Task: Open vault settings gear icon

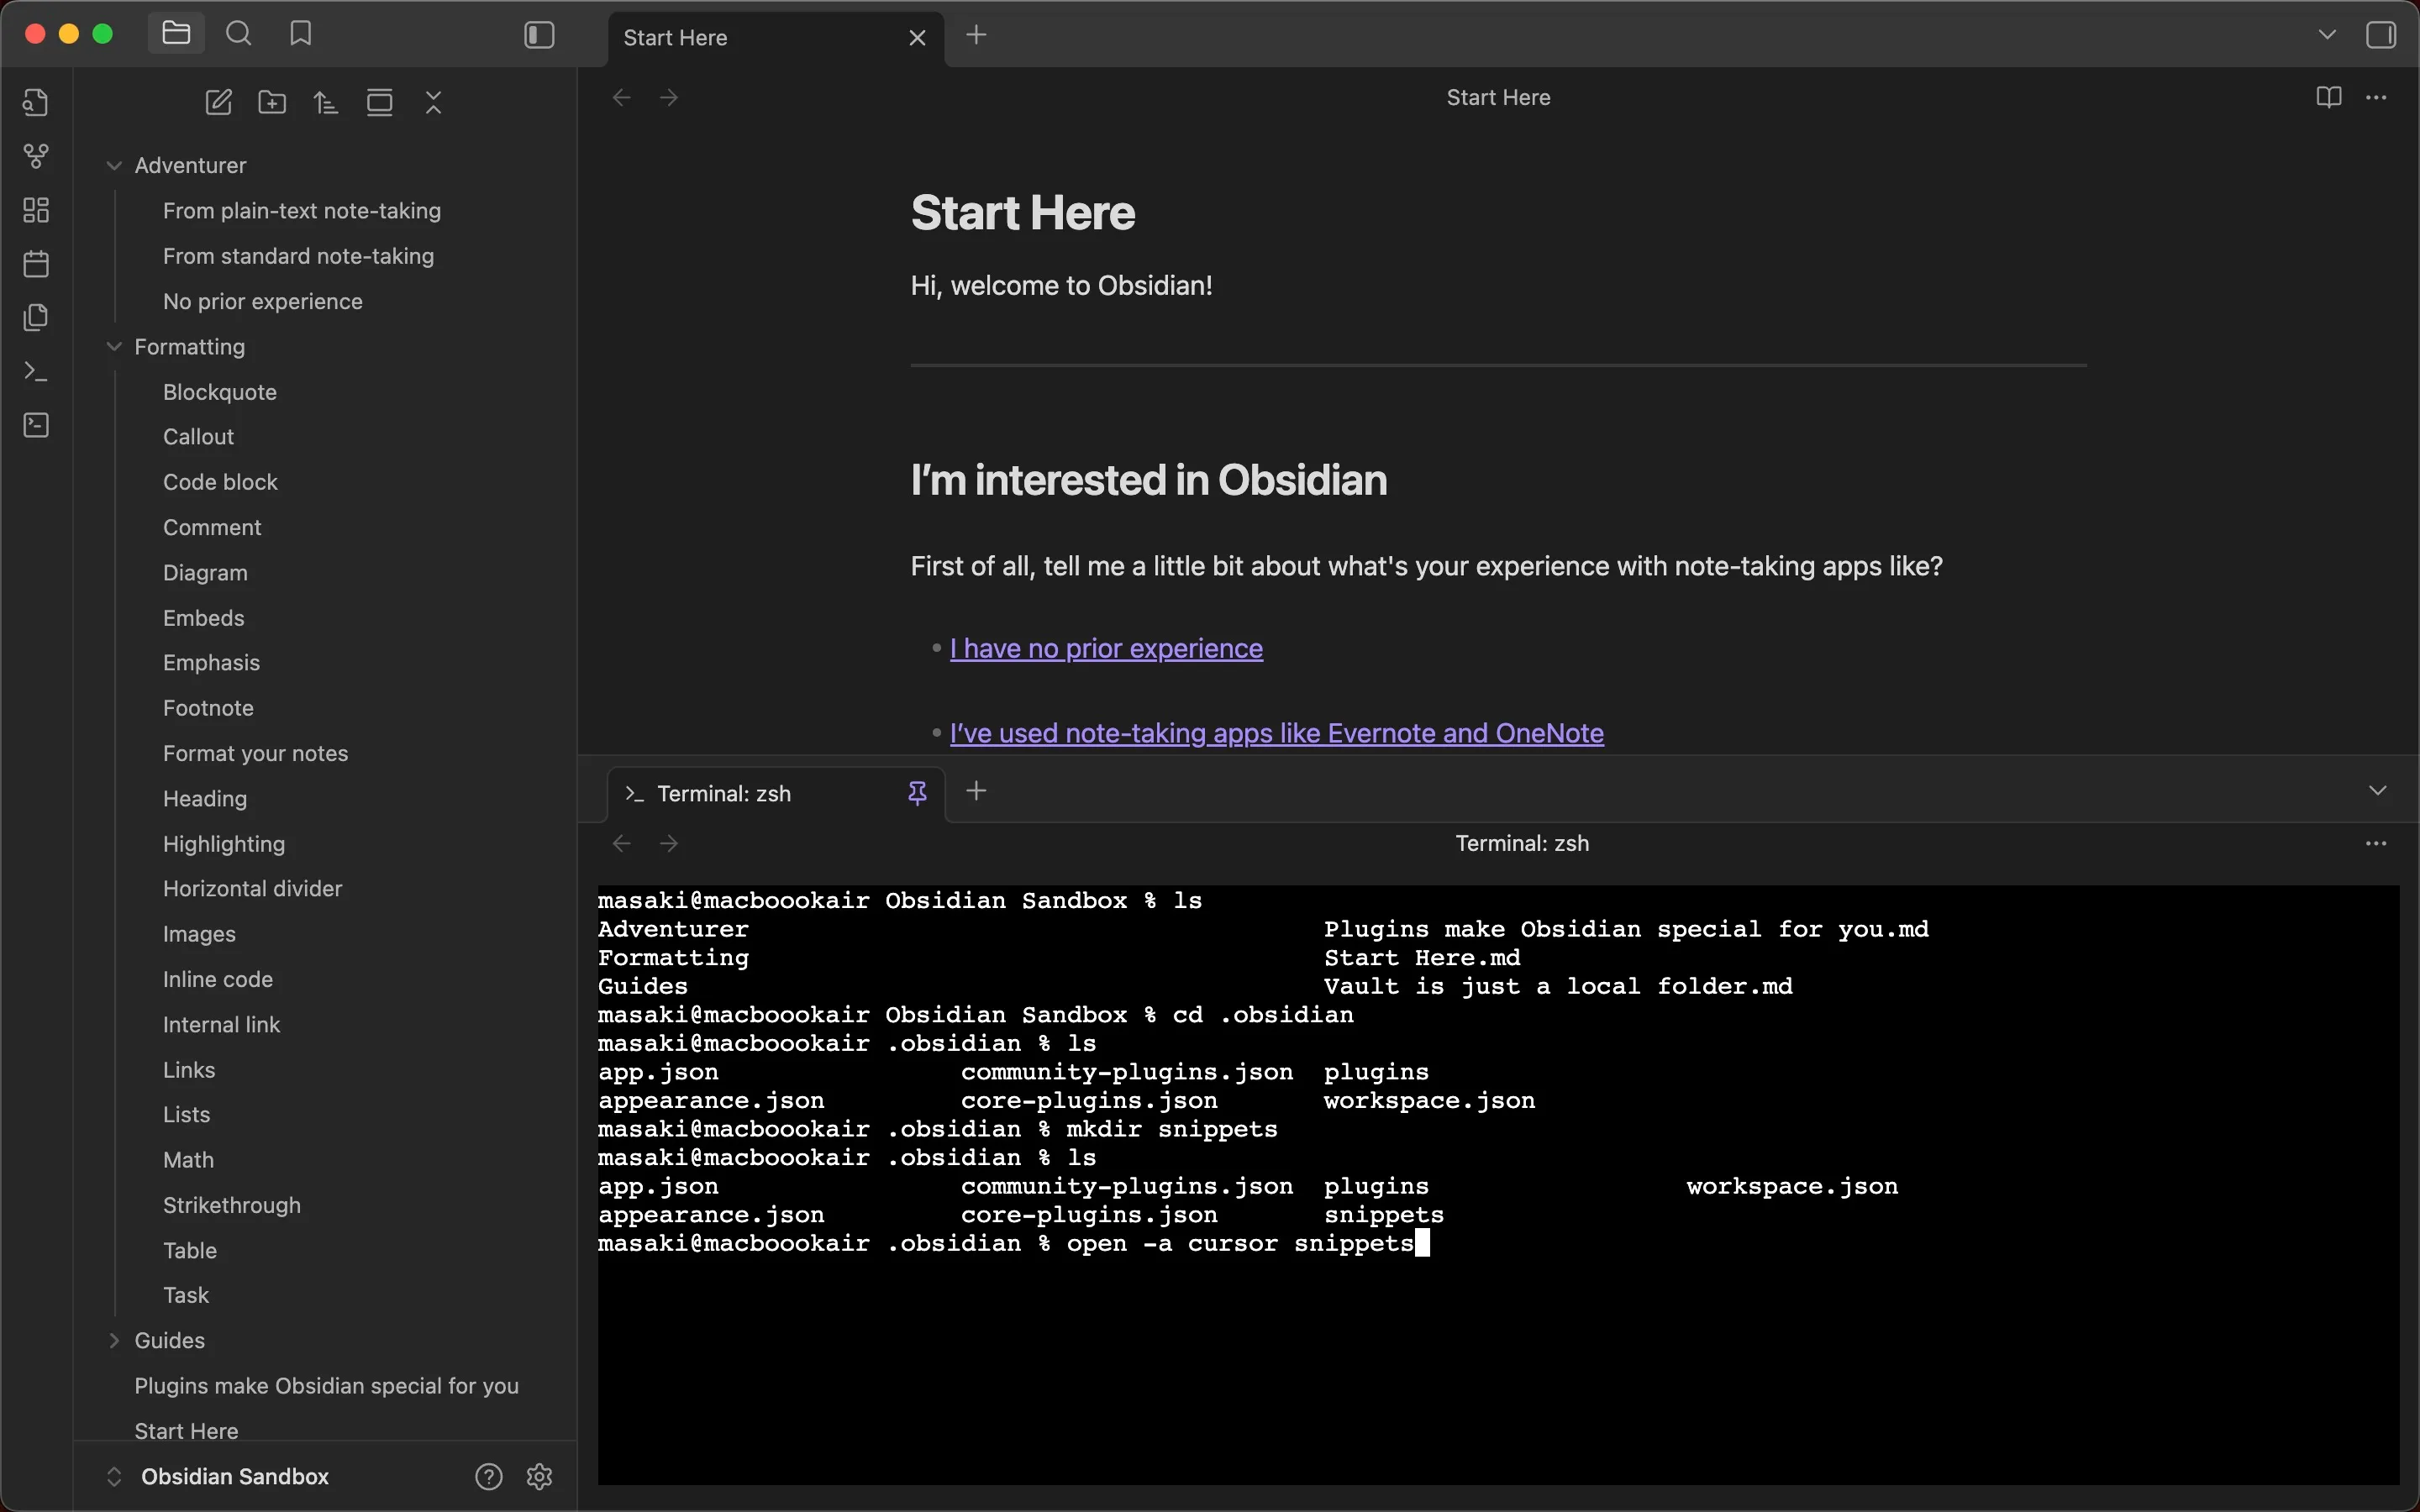Action: coord(540,1476)
